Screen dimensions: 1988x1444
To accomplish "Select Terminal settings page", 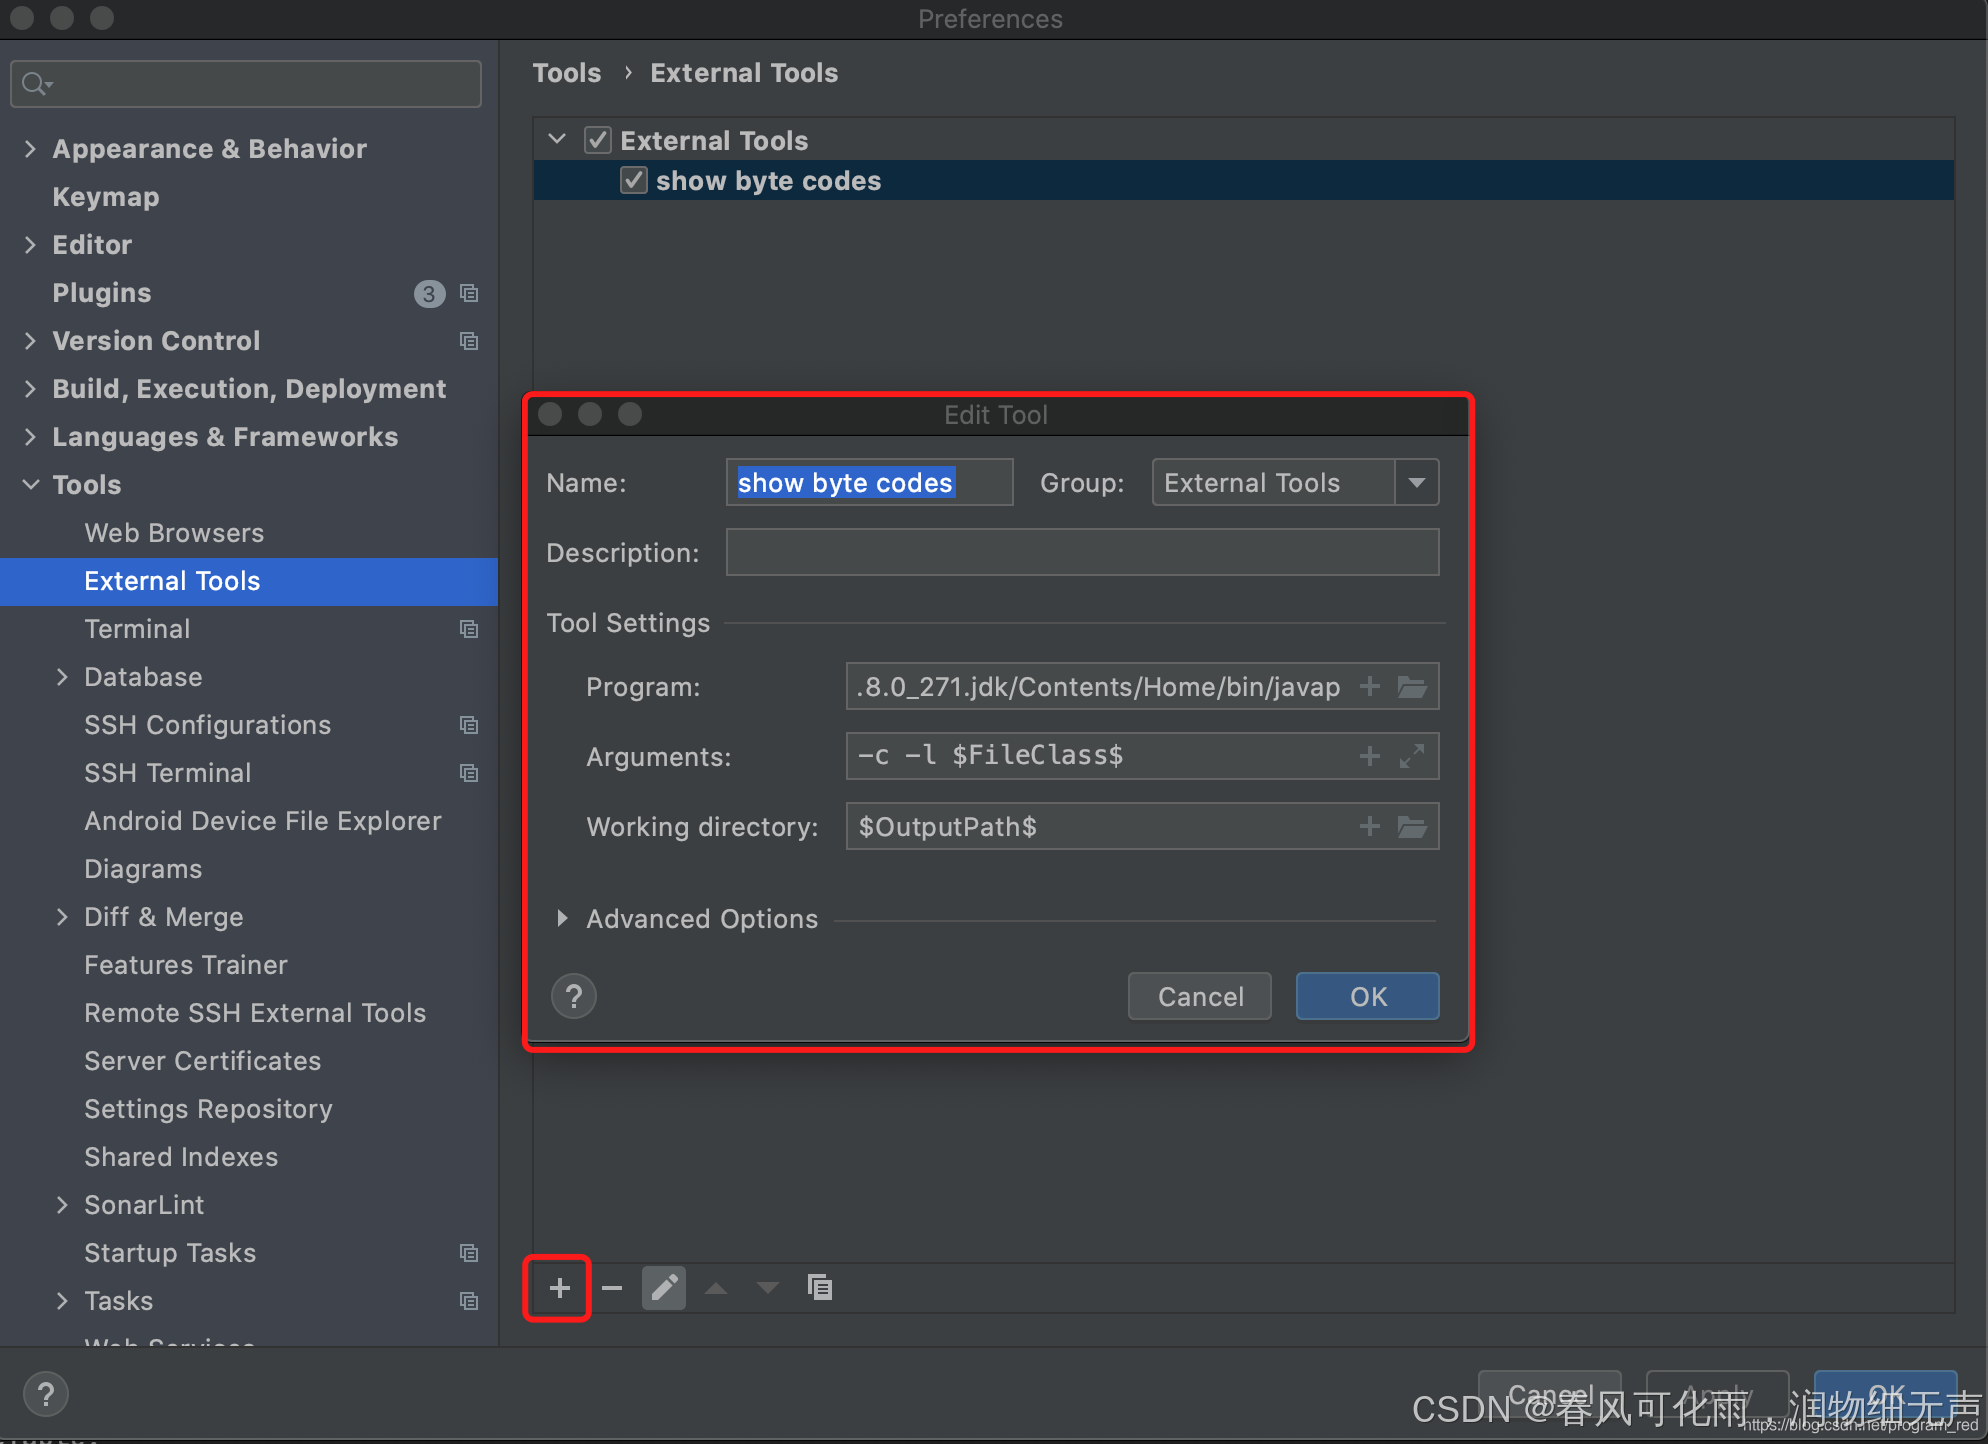I will coord(137,629).
